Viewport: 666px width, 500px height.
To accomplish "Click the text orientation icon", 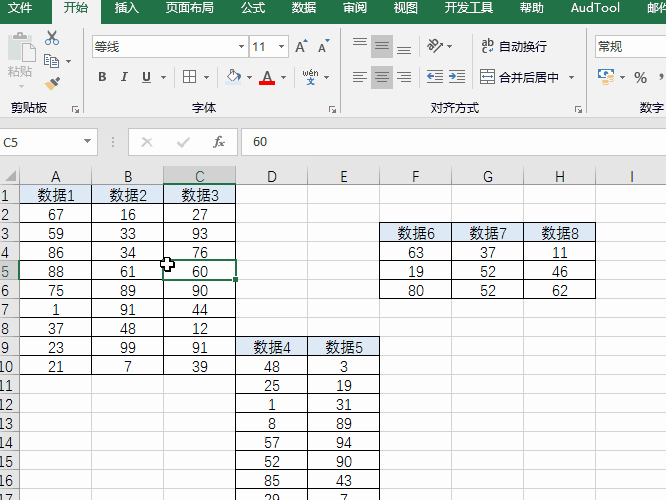I will (x=435, y=46).
